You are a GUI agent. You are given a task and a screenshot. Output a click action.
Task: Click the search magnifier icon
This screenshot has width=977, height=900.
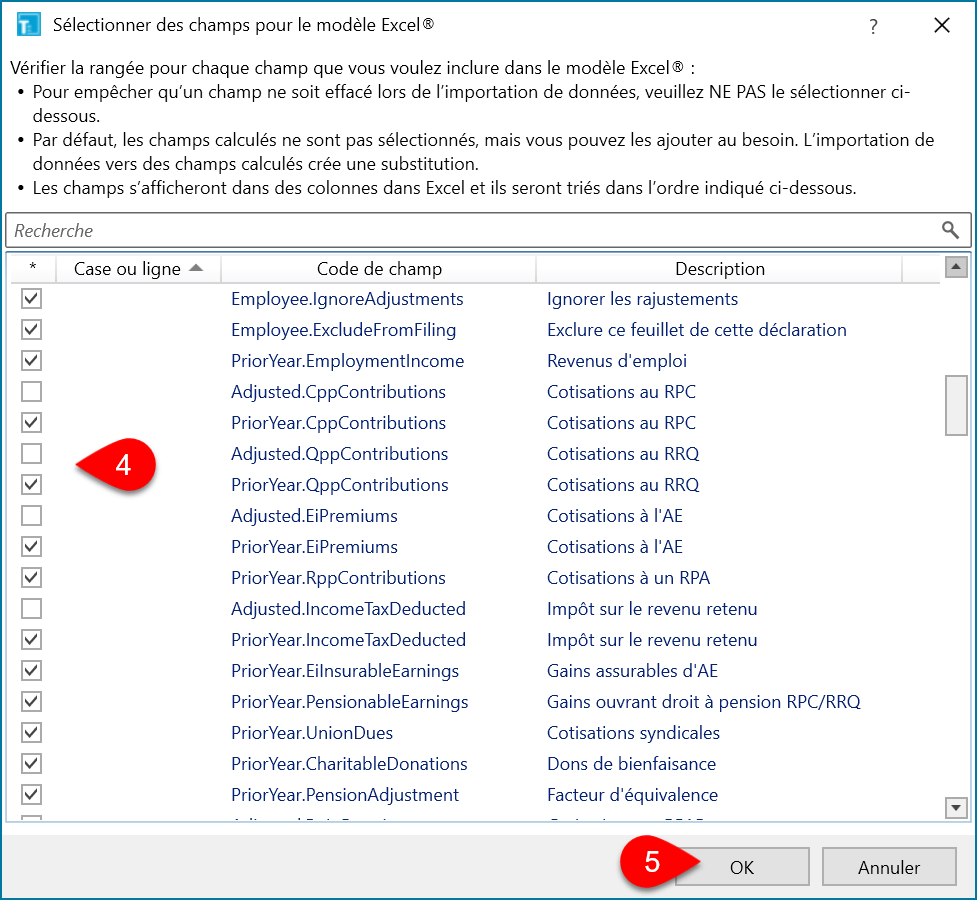(x=950, y=230)
